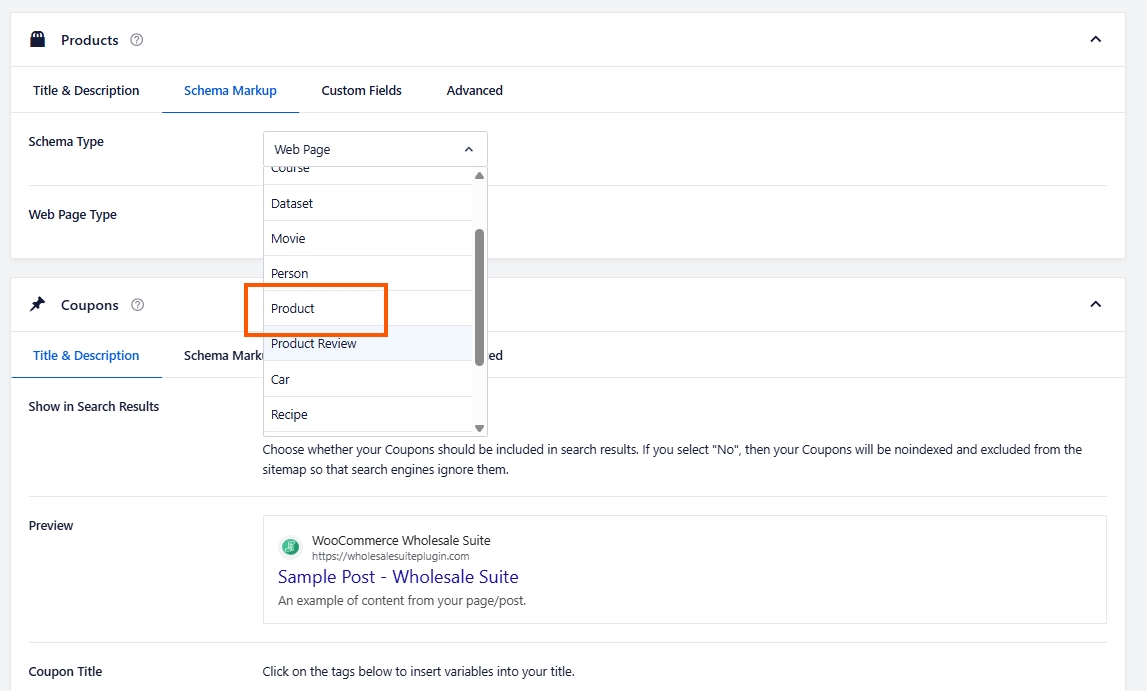Open the Products Advanced tab
Screen dimensions: 1147x691
pos(474,91)
